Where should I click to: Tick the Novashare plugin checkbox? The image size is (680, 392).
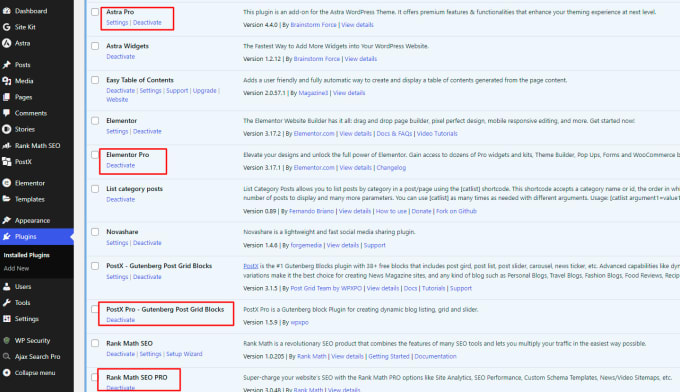coord(95,232)
